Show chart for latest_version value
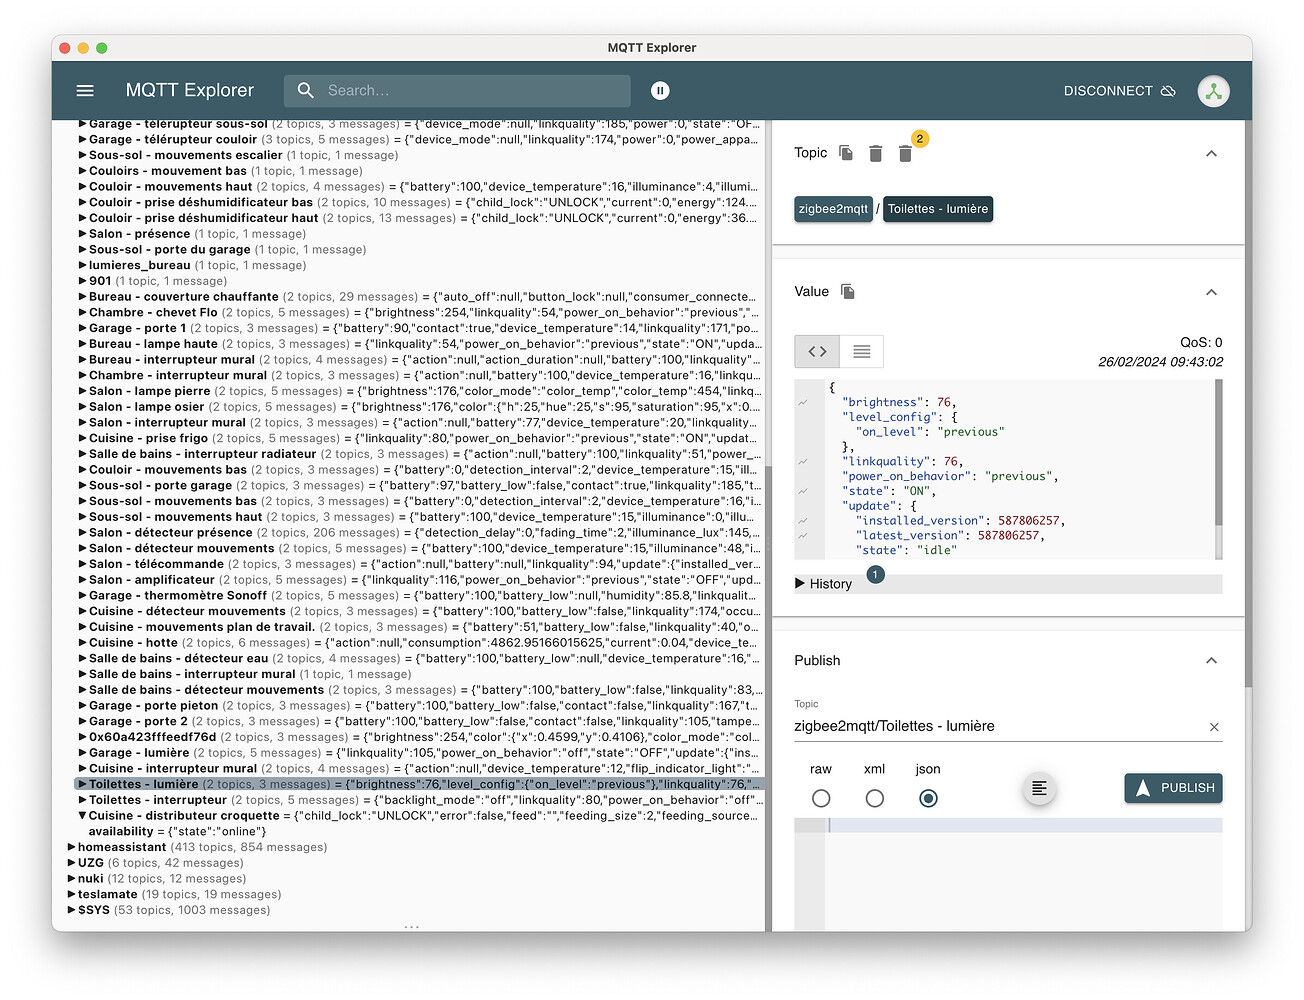Screen dimensions: 1304x1000 click(x=803, y=536)
